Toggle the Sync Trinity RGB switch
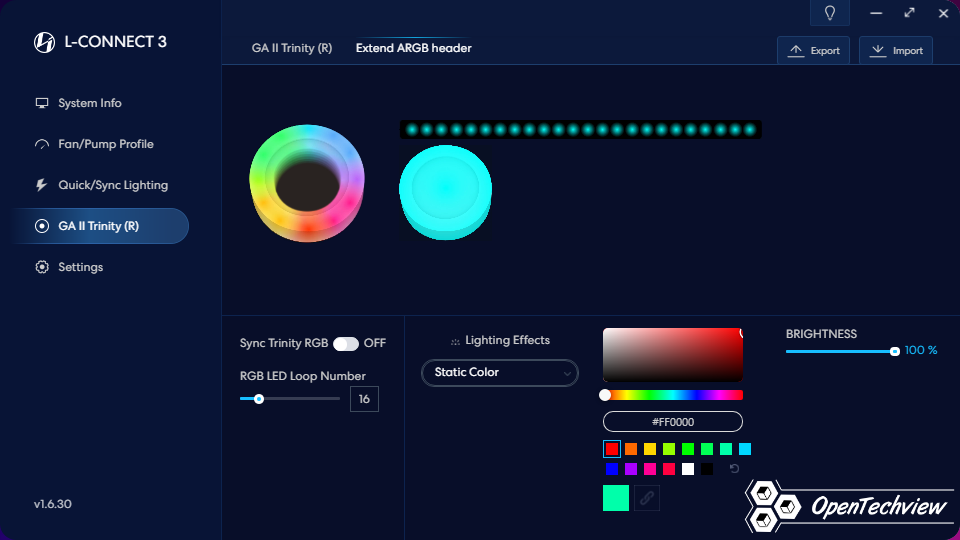Image resolution: width=960 pixels, height=540 pixels. point(346,343)
